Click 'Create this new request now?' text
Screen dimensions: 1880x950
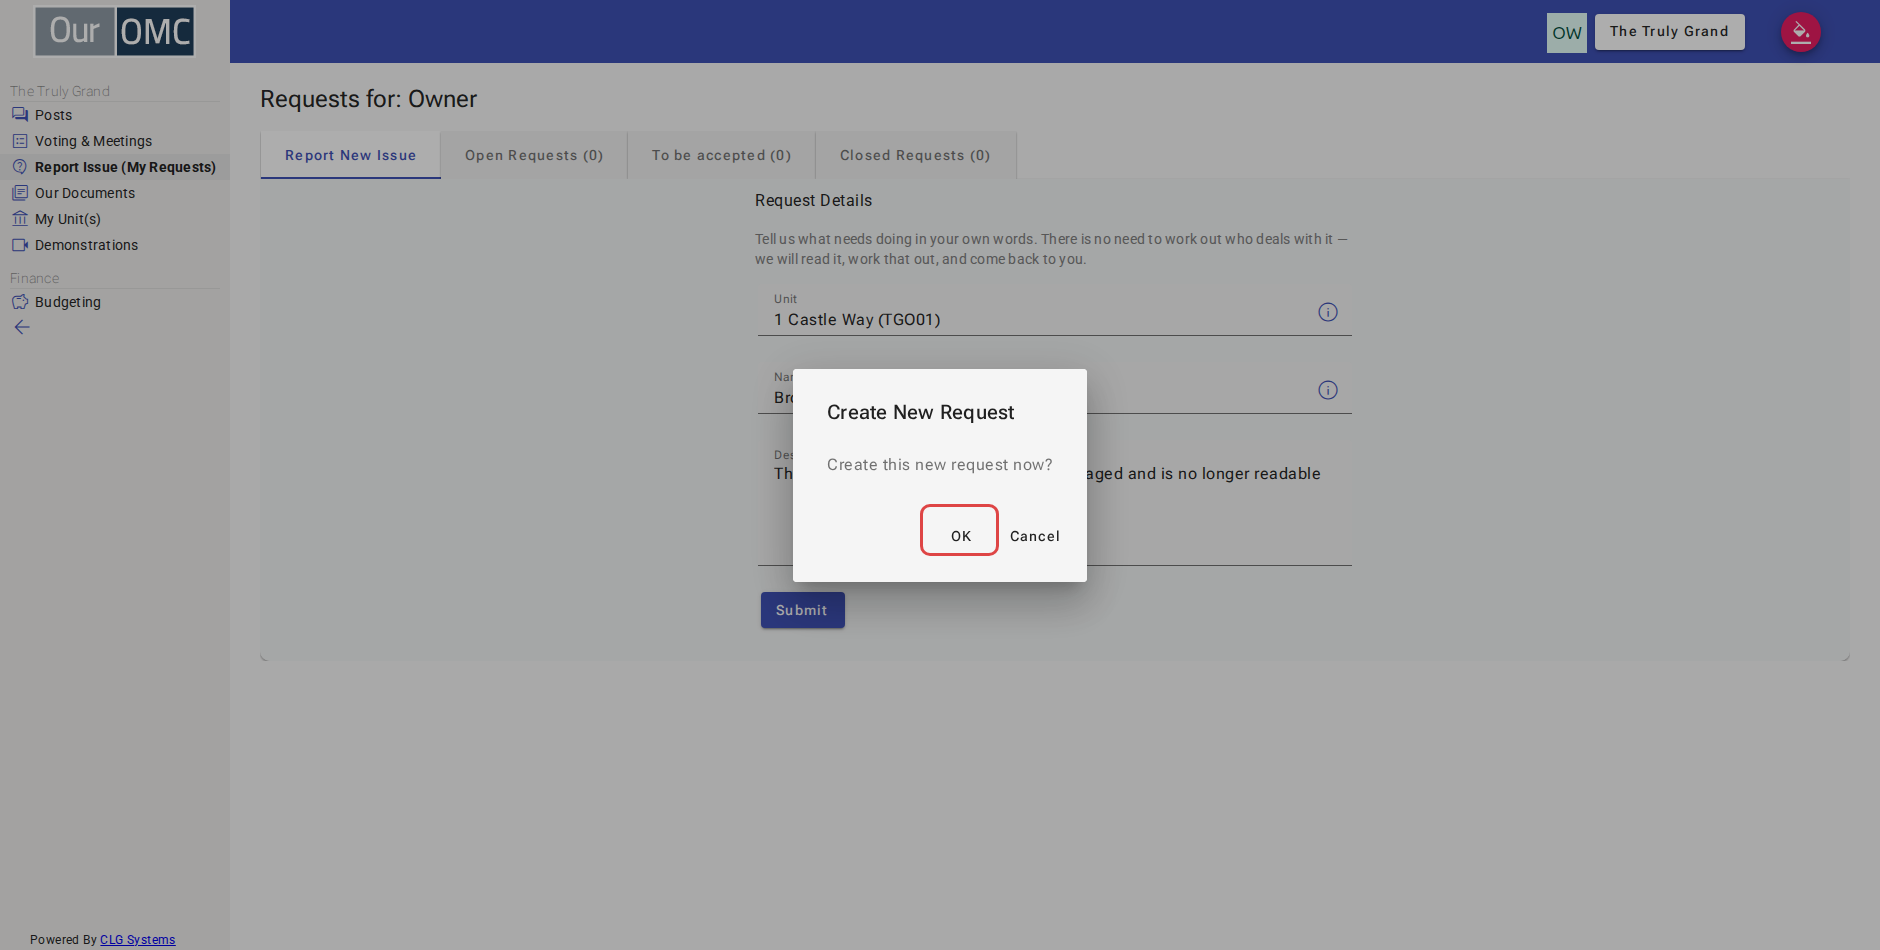(939, 465)
